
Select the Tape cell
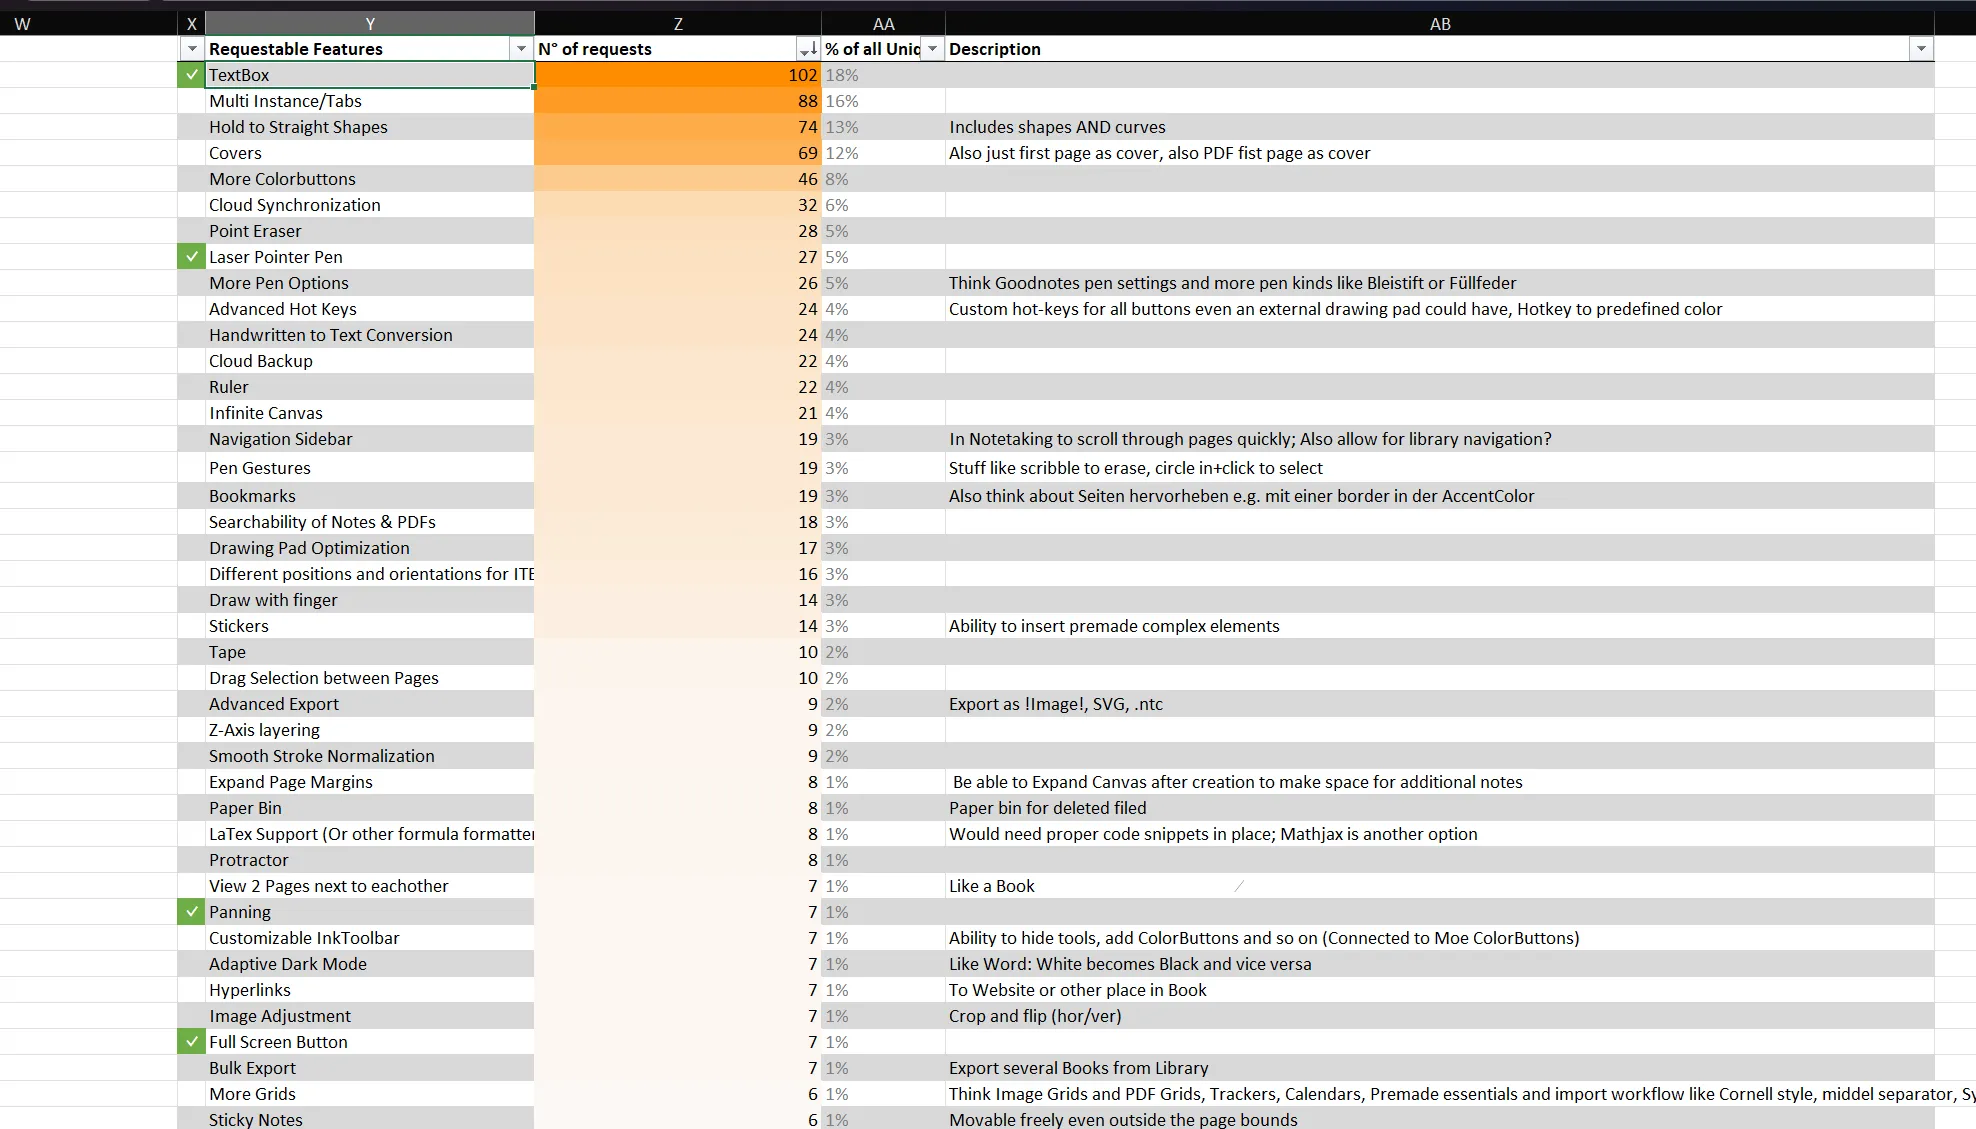pos(370,652)
